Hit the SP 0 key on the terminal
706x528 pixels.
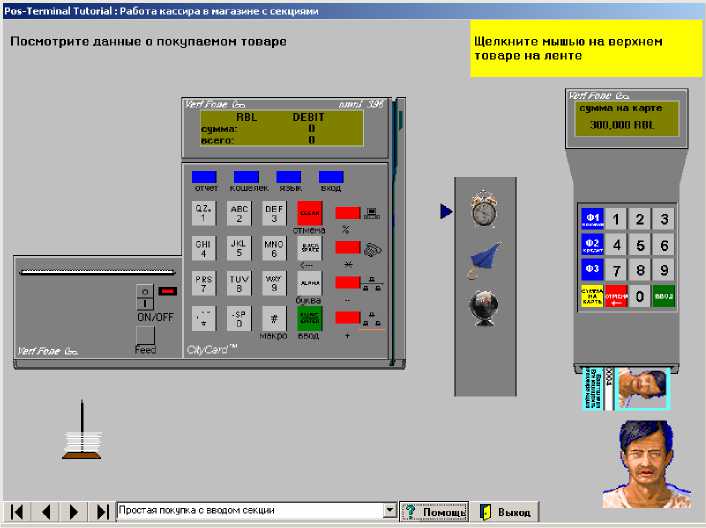click(x=239, y=318)
